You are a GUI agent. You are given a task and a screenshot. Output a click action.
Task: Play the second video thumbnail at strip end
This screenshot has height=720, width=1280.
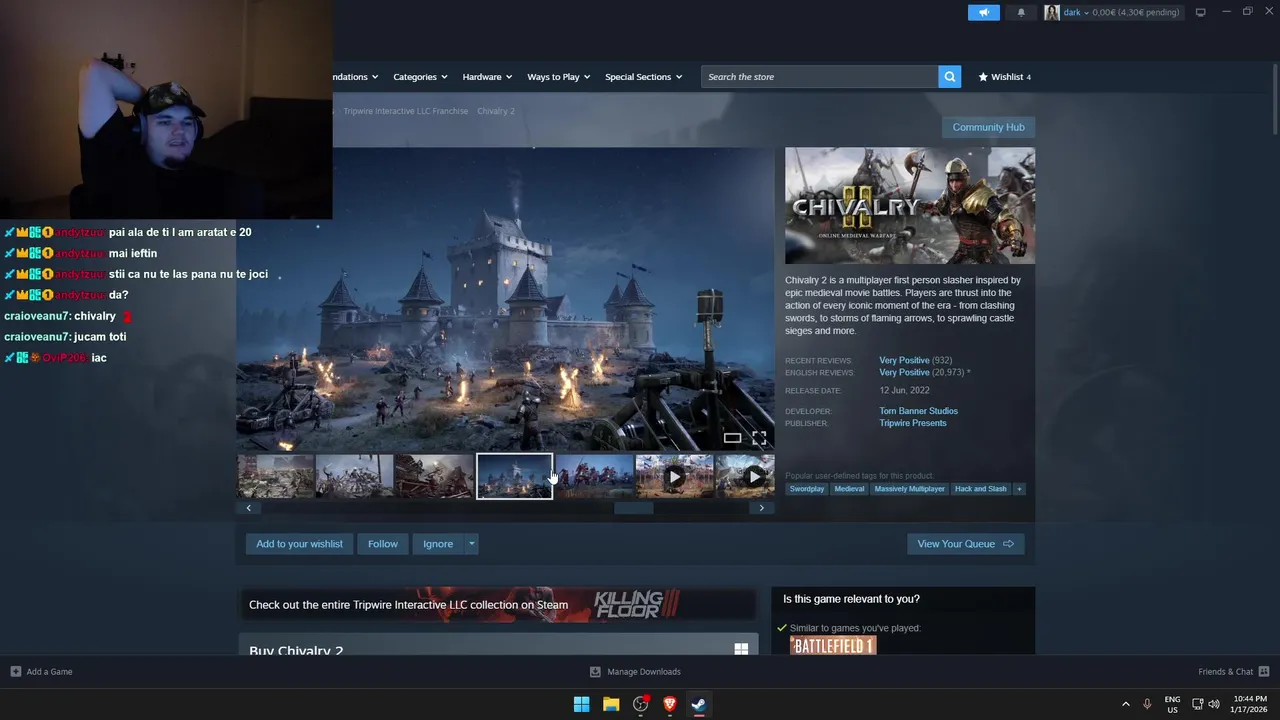point(746,476)
